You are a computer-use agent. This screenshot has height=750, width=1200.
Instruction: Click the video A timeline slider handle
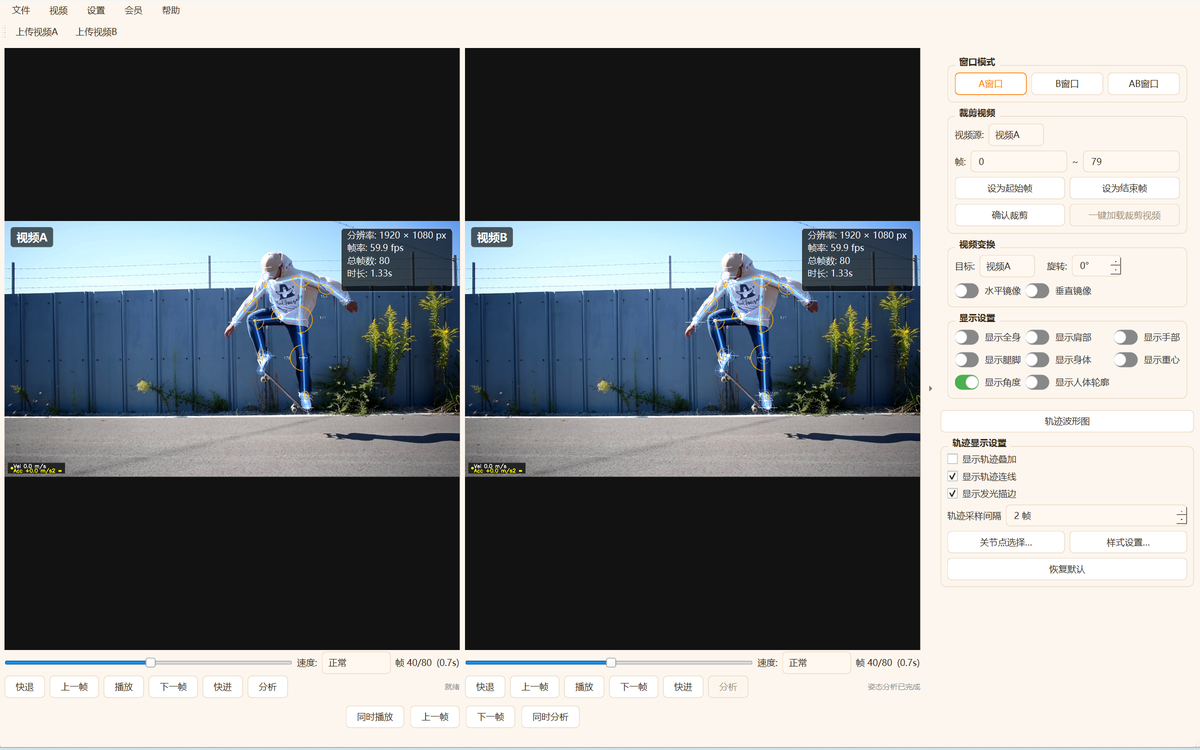[150, 662]
